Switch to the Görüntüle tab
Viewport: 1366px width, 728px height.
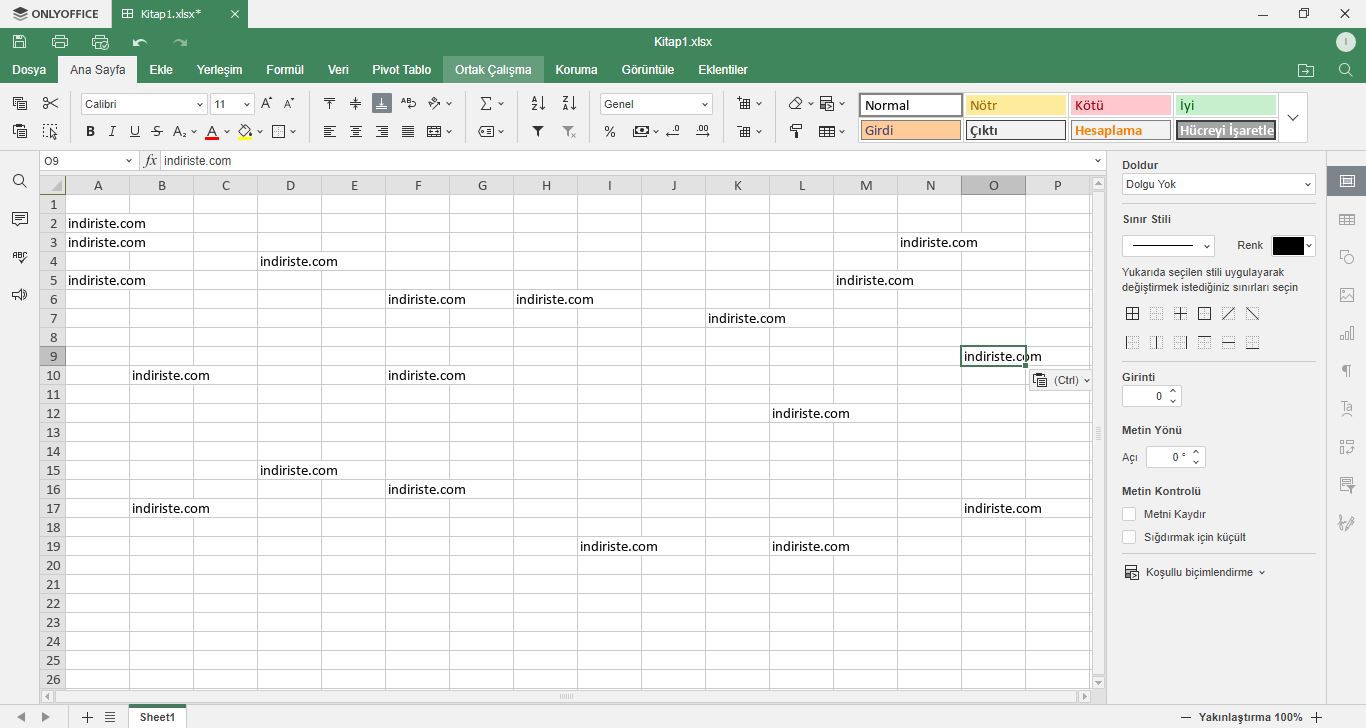[x=648, y=70]
